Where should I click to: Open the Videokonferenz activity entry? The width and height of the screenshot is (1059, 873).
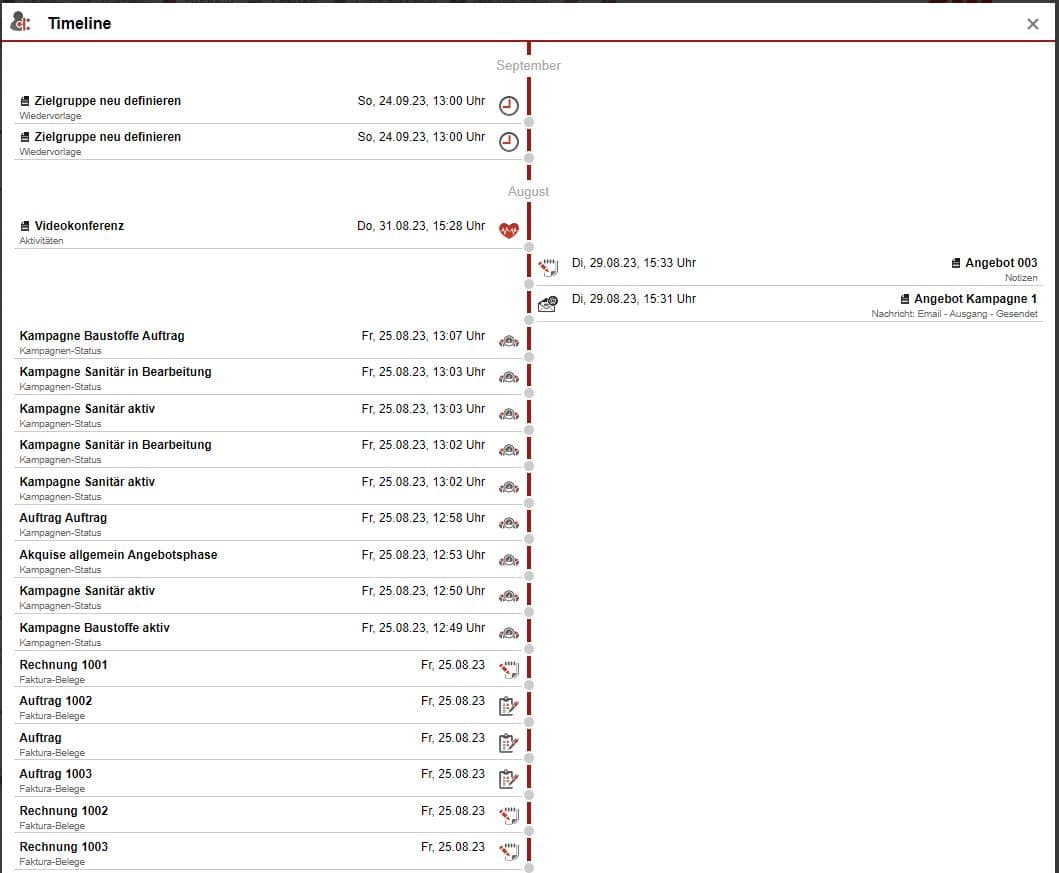pyautogui.click(x=79, y=226)
